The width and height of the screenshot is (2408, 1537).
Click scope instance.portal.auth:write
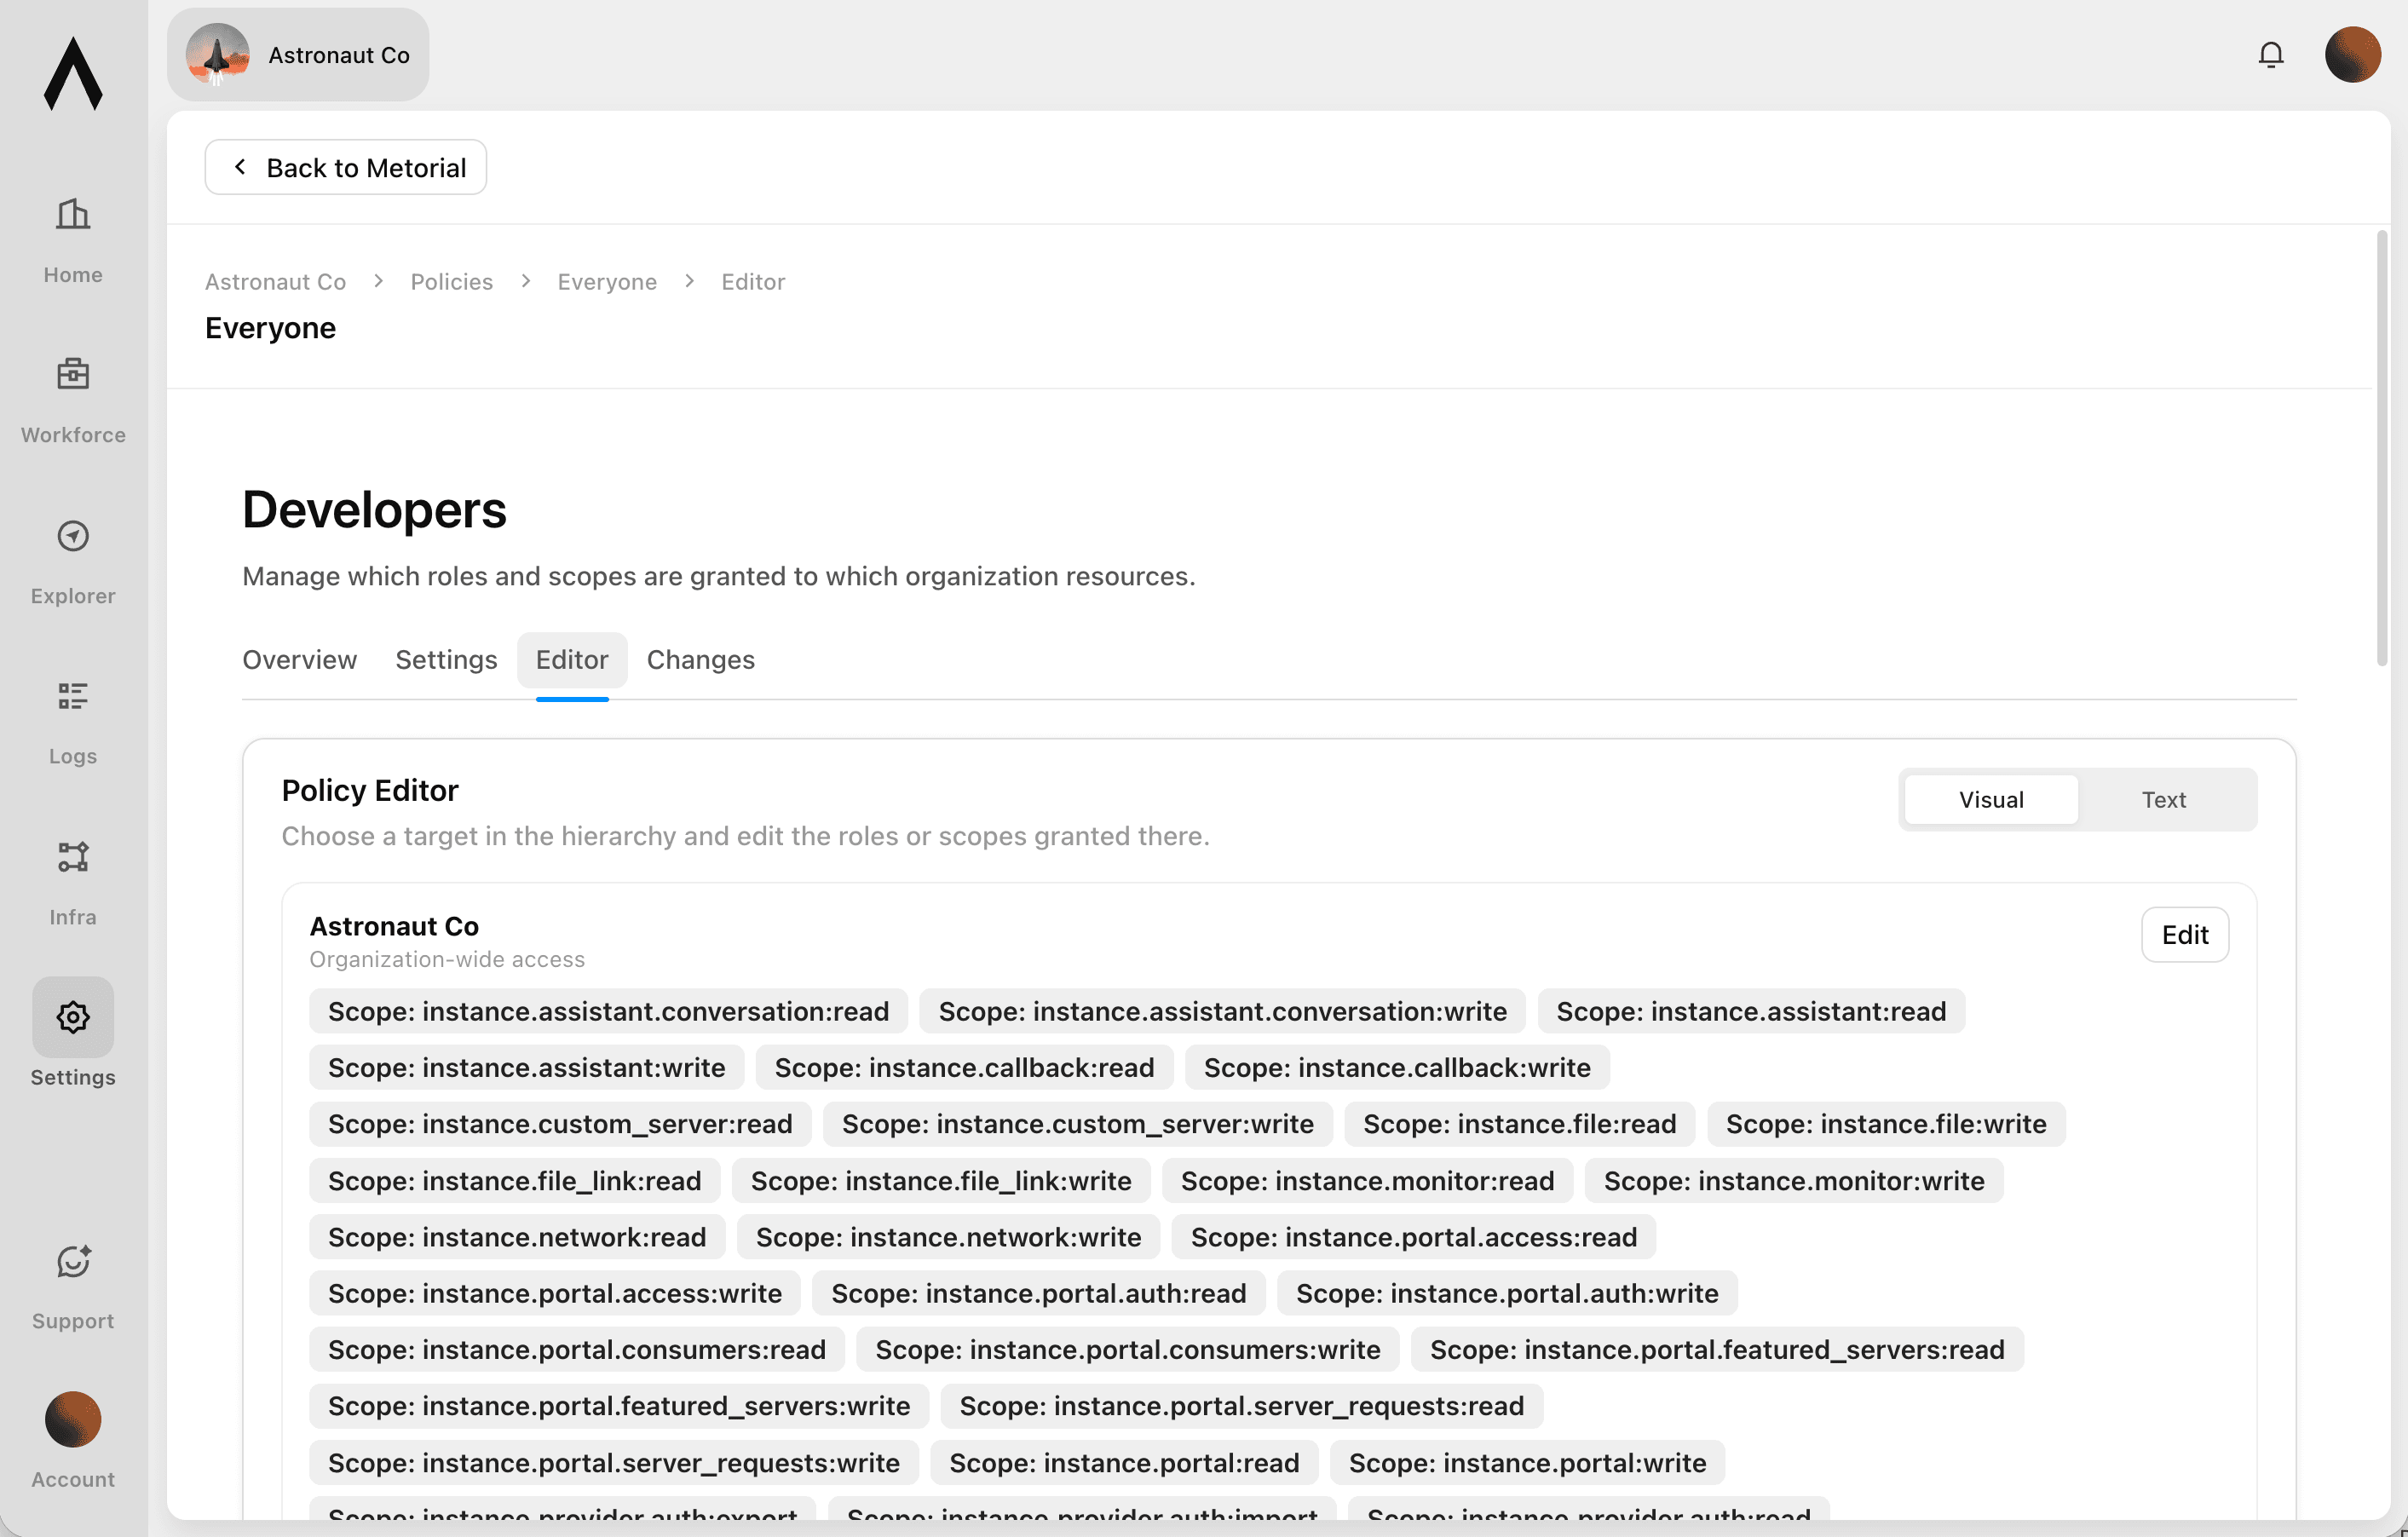click(x=1507, y=1293)
